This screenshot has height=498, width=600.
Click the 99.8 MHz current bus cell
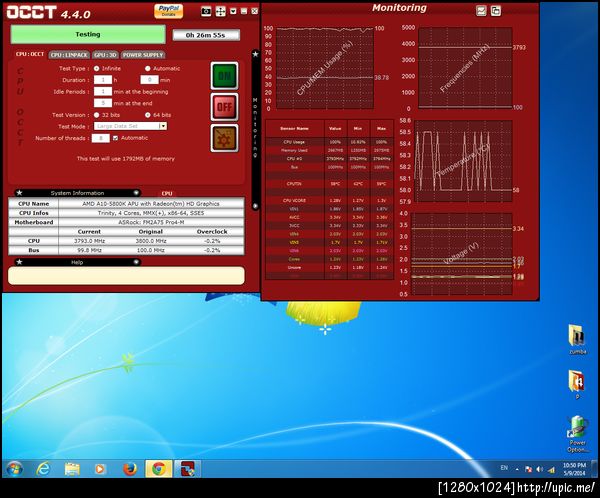(x=89, y=250)
